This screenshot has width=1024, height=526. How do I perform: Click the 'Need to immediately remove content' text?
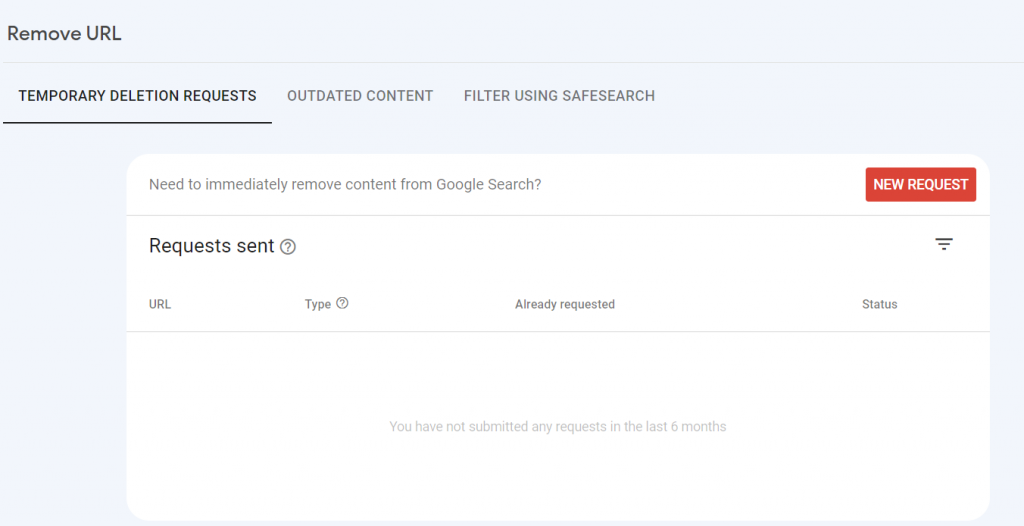[345, 184]
